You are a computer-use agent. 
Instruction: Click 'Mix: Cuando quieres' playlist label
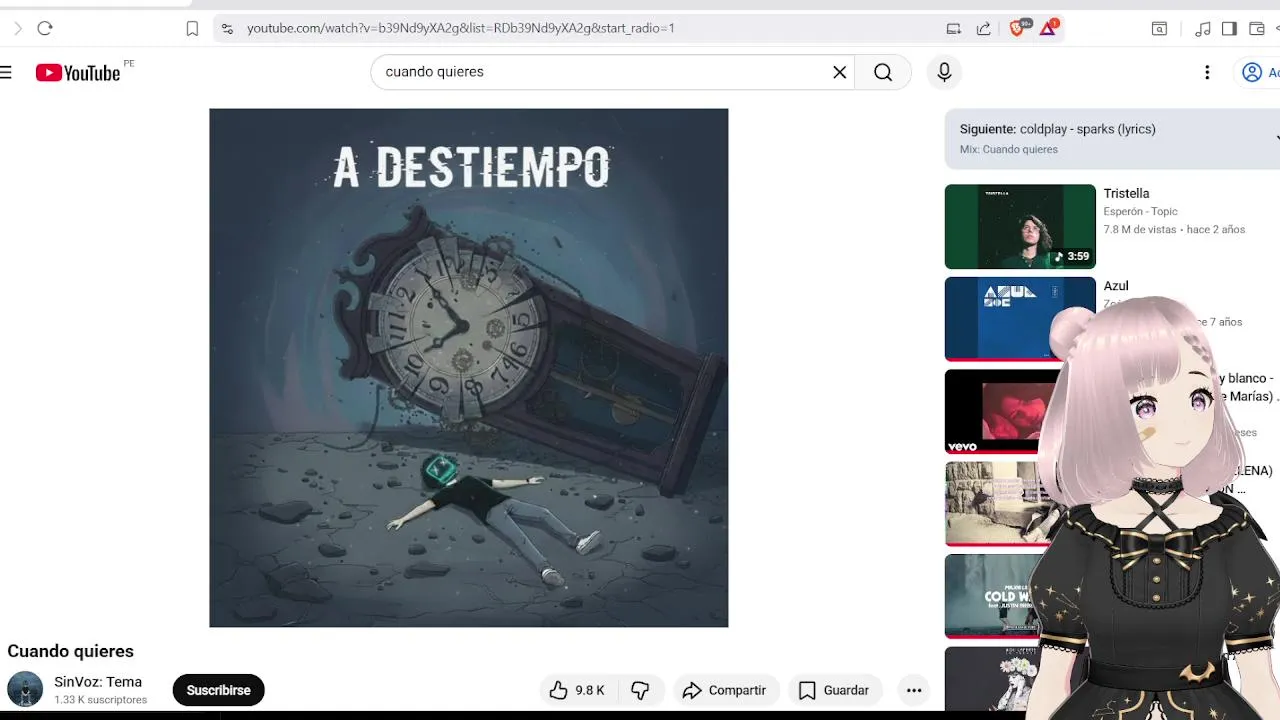click(1009, 149)
